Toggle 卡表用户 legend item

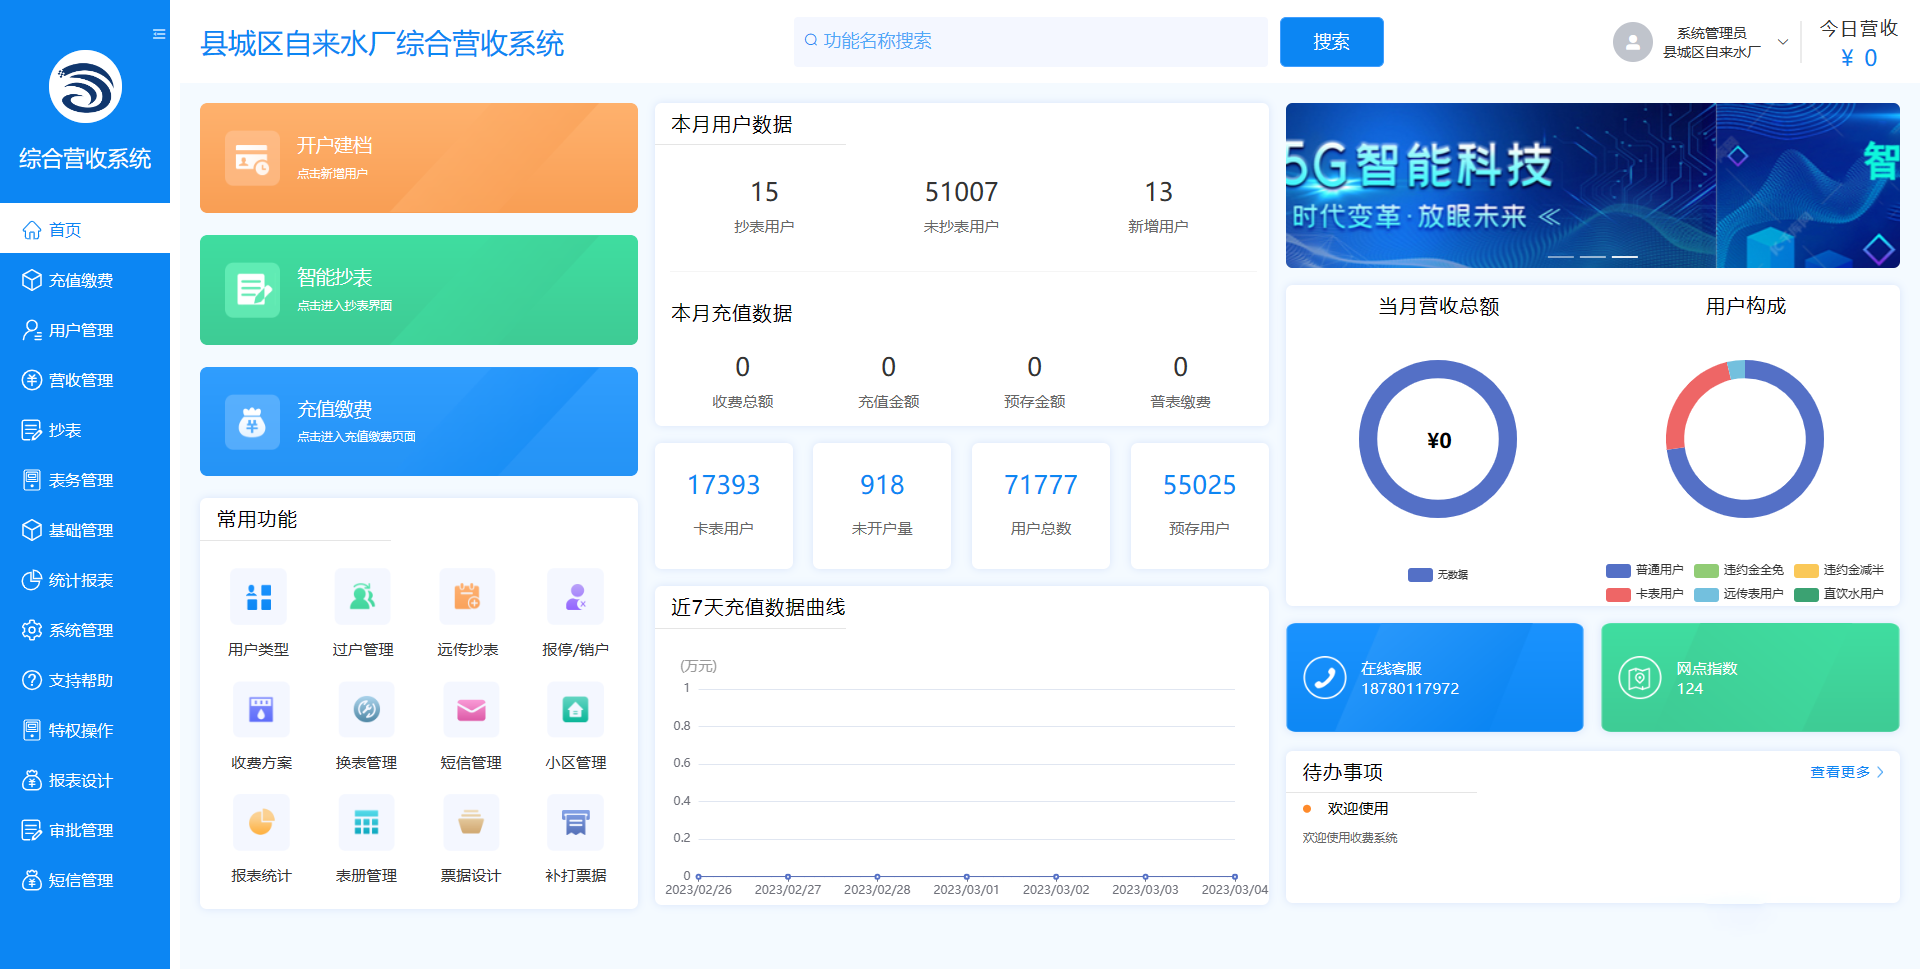pyautogui.click(x=1644, y=594)
